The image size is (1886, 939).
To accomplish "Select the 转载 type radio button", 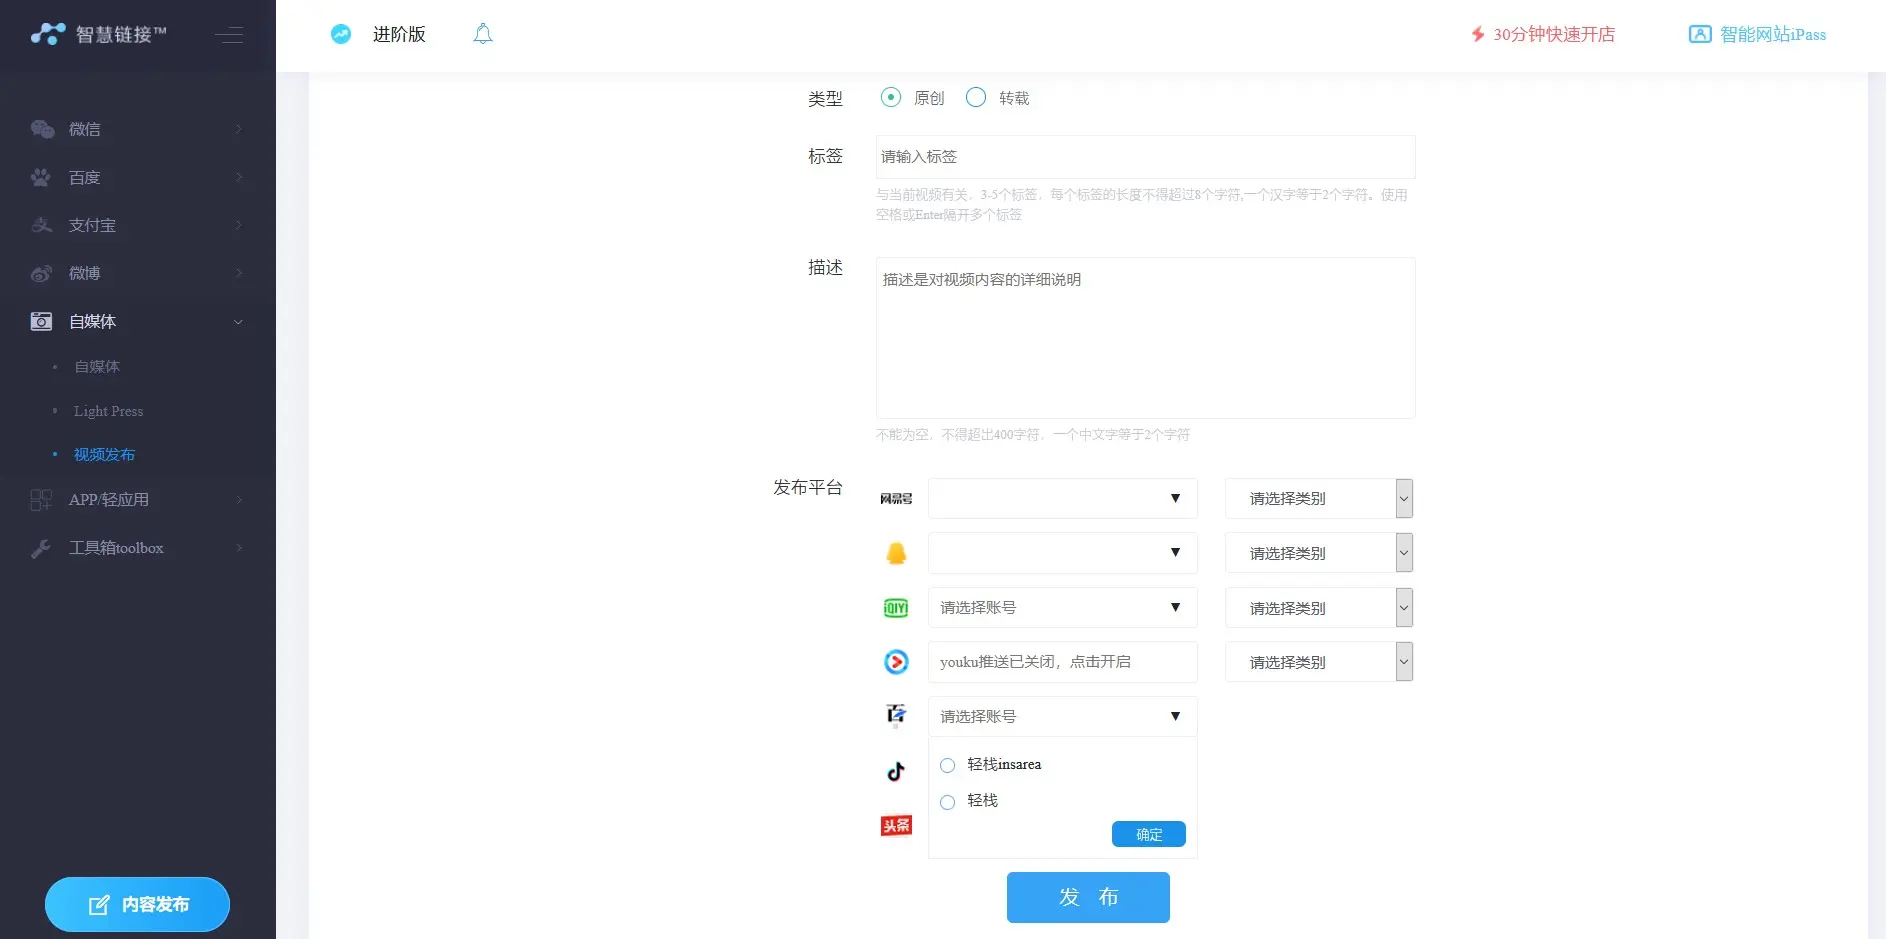I will pos(976,97).
